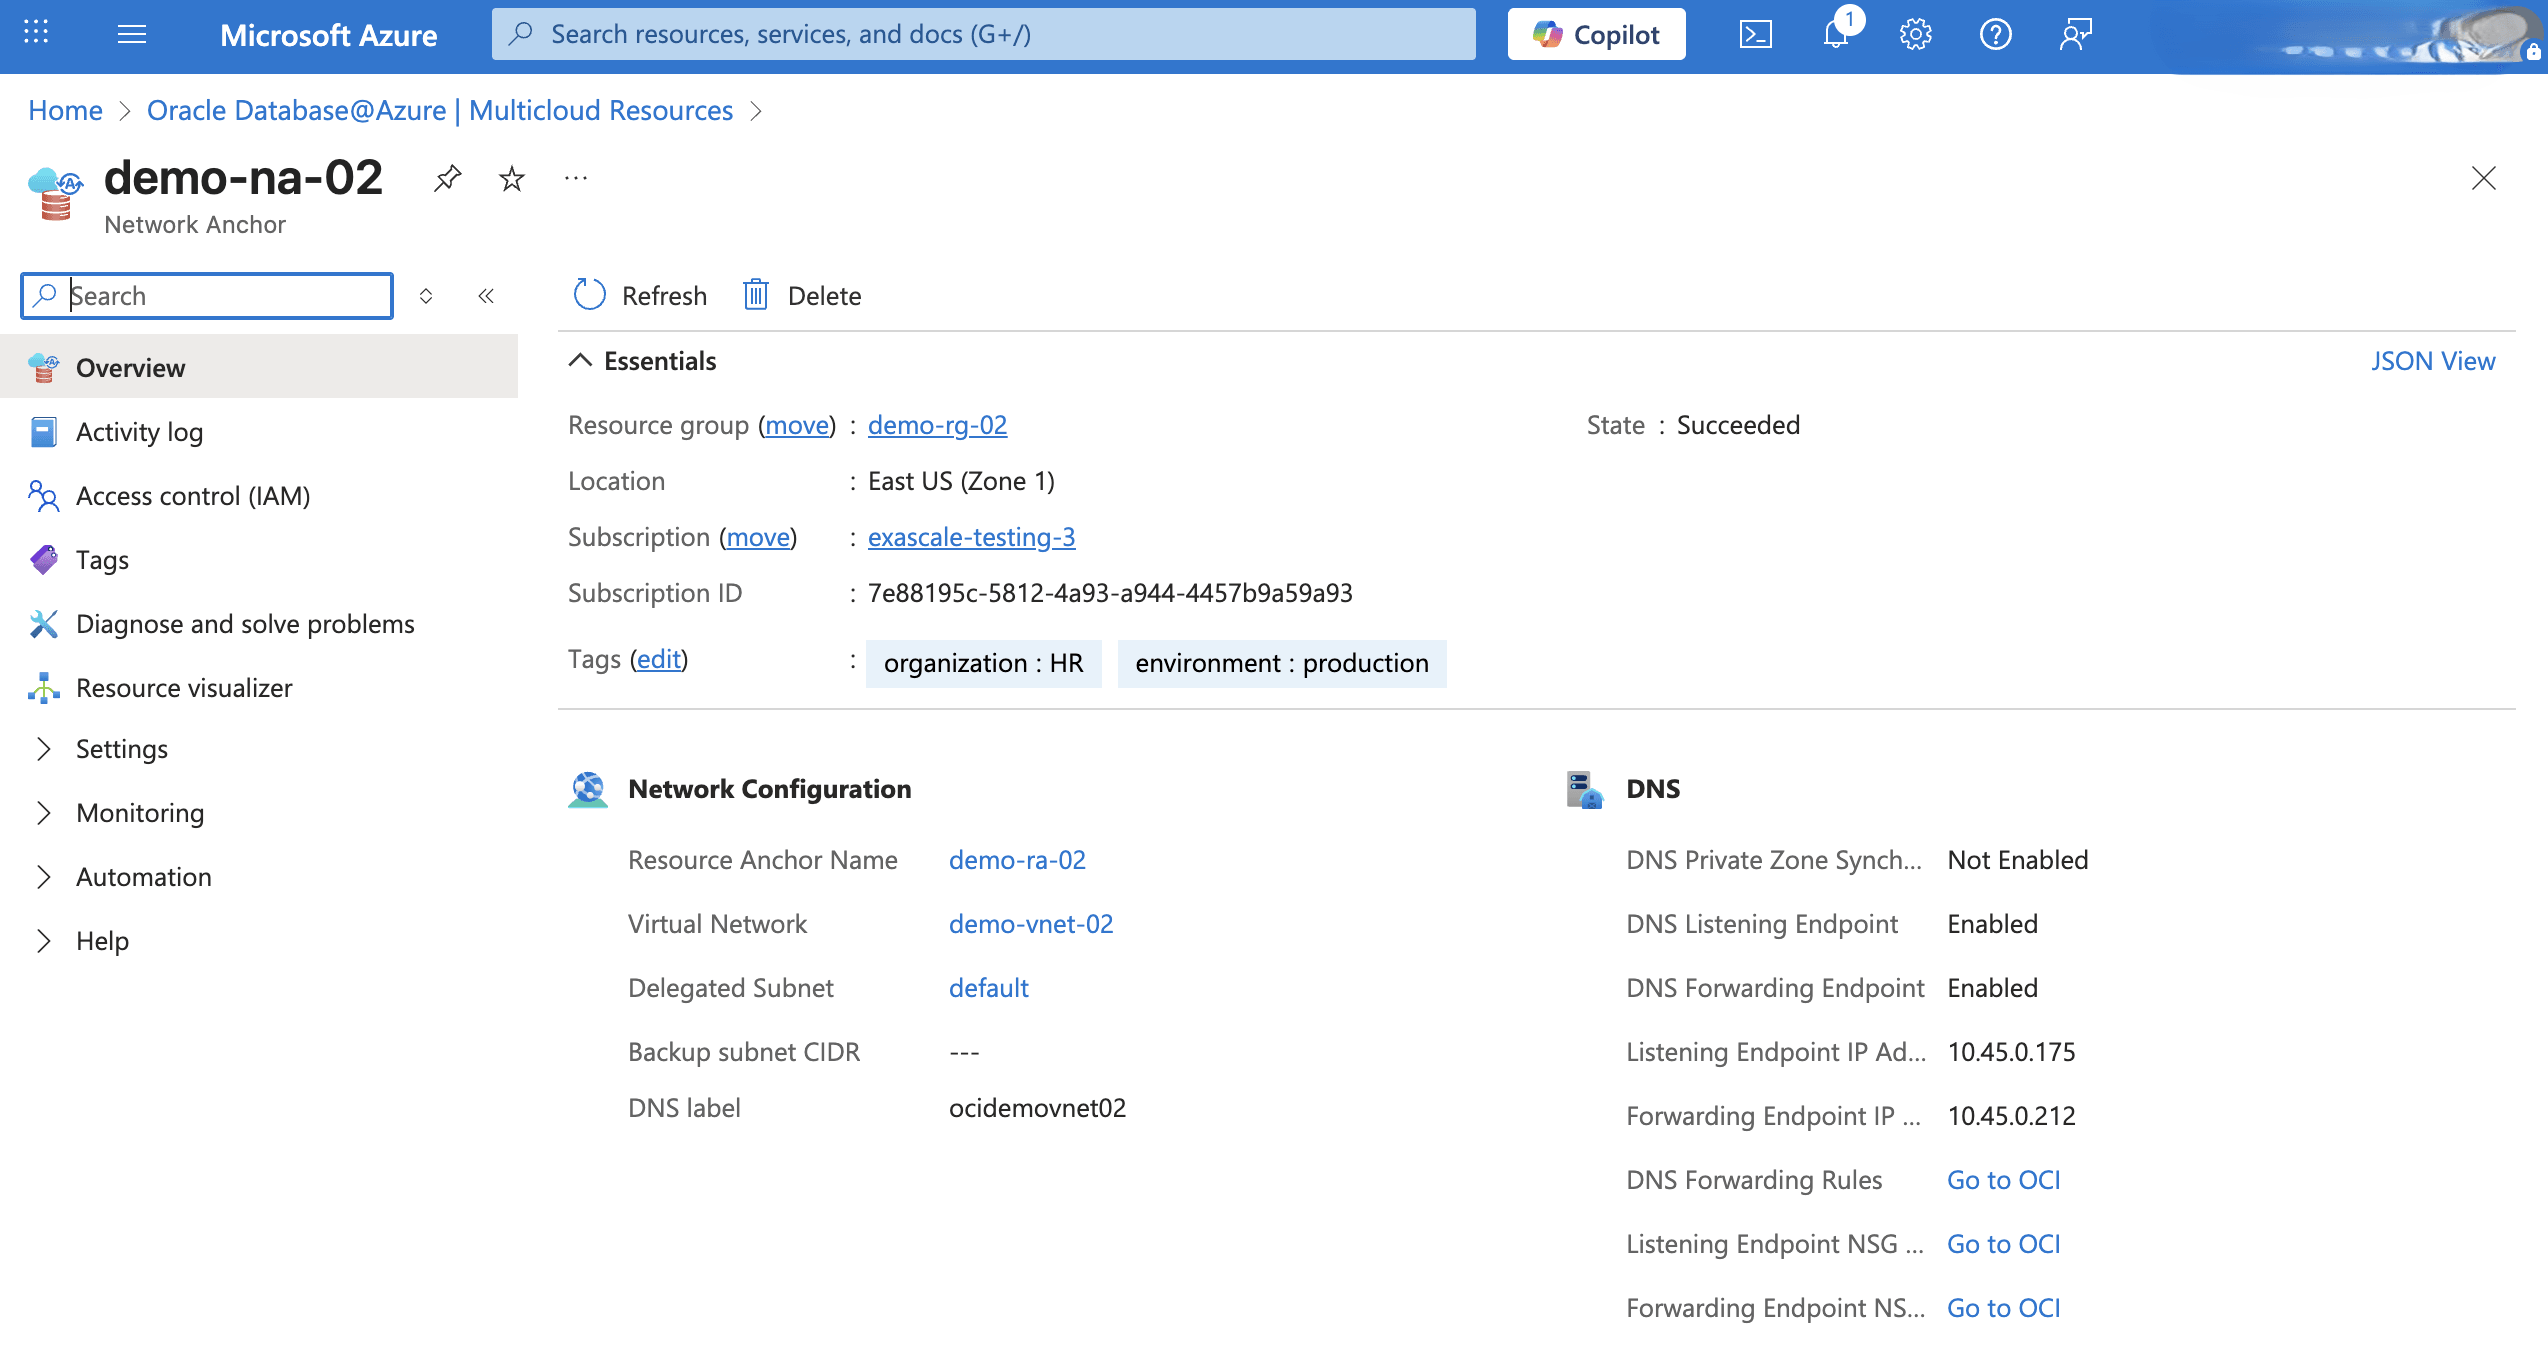Screen dimensions: 2548x1370
Task: Open JSON View
Action: [2433, 361]
